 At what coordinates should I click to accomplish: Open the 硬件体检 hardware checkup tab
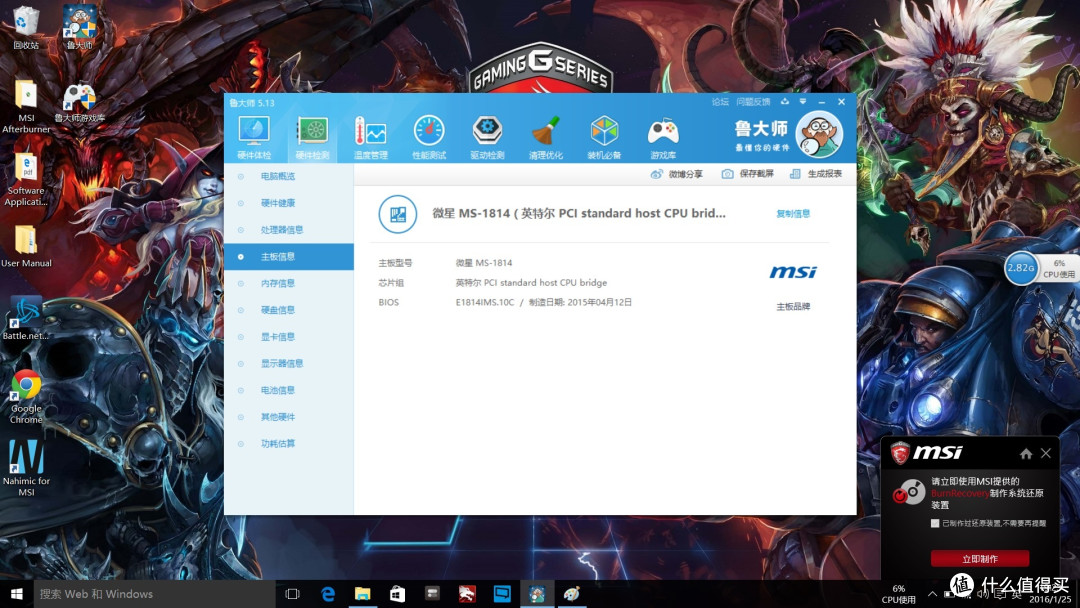point(253,138)
